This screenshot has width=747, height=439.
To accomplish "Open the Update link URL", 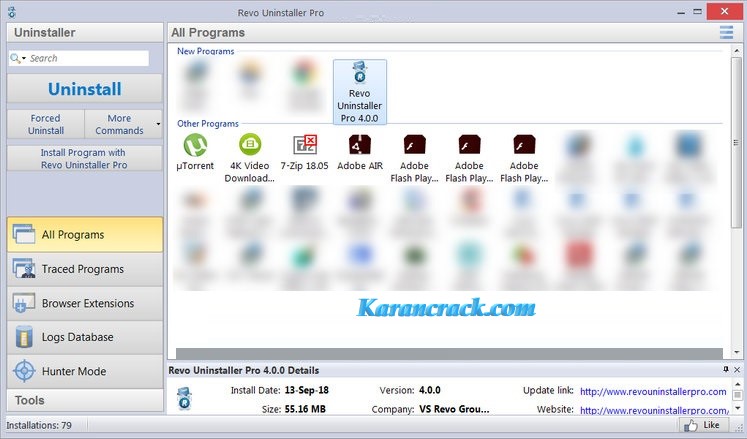I will click(x=653, y=392).
